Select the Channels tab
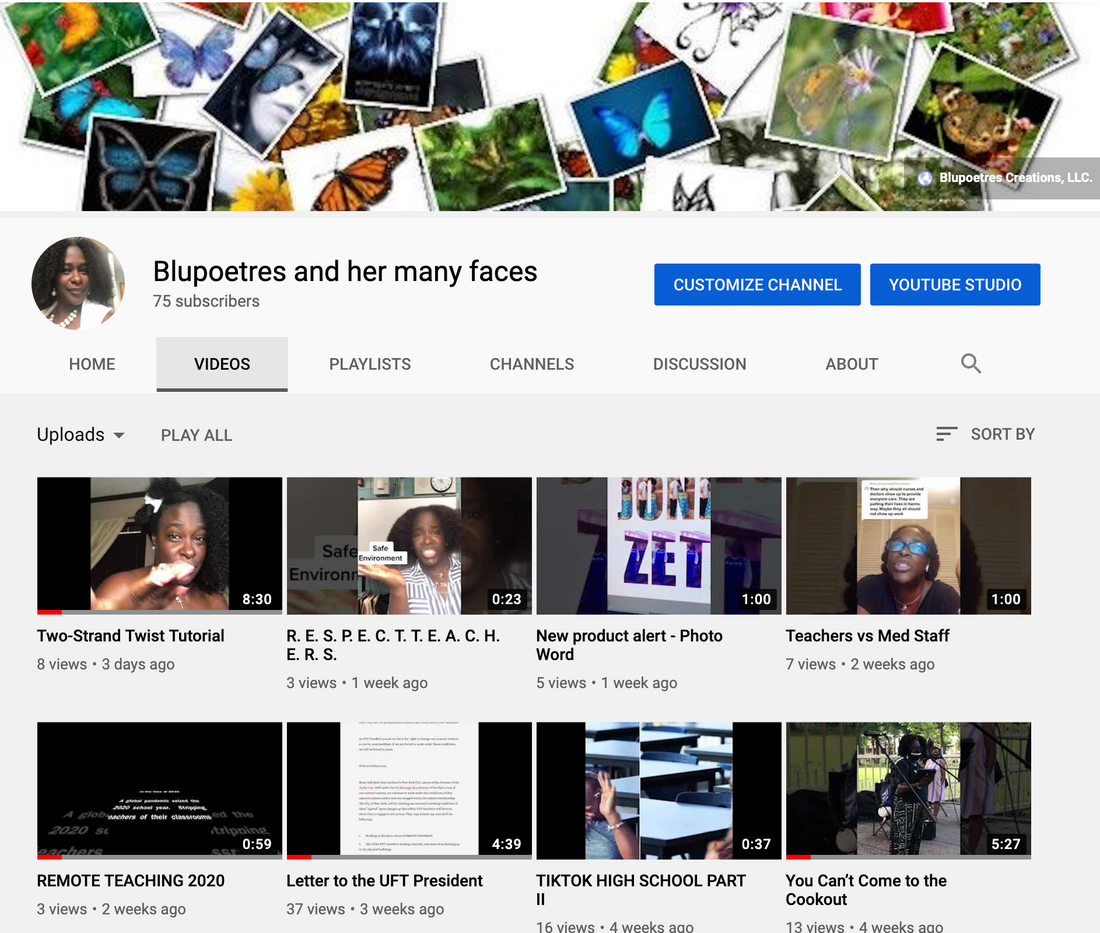Screen dimensions: 1100x933 point(532,364)
